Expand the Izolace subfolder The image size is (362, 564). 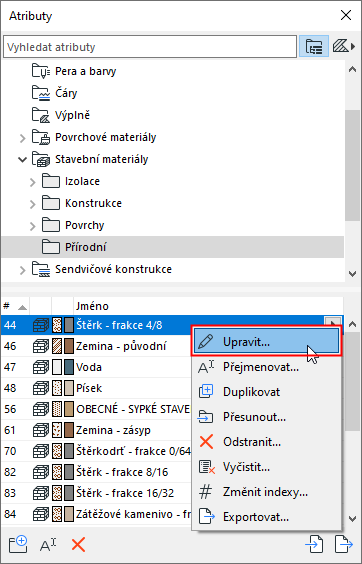point(33,182)
